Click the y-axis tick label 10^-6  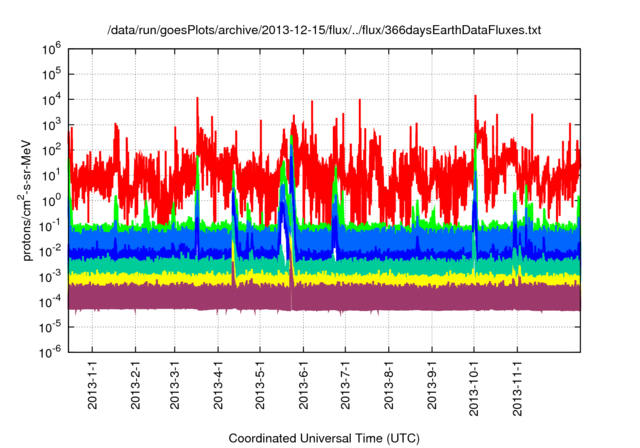50,352
